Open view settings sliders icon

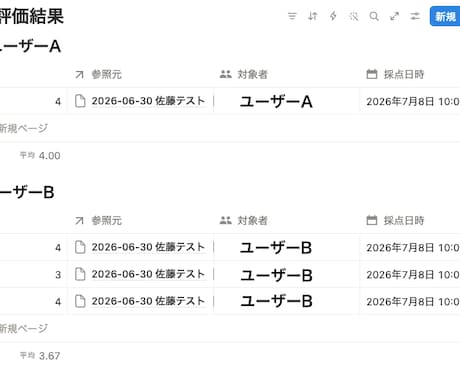pos(415,16)
